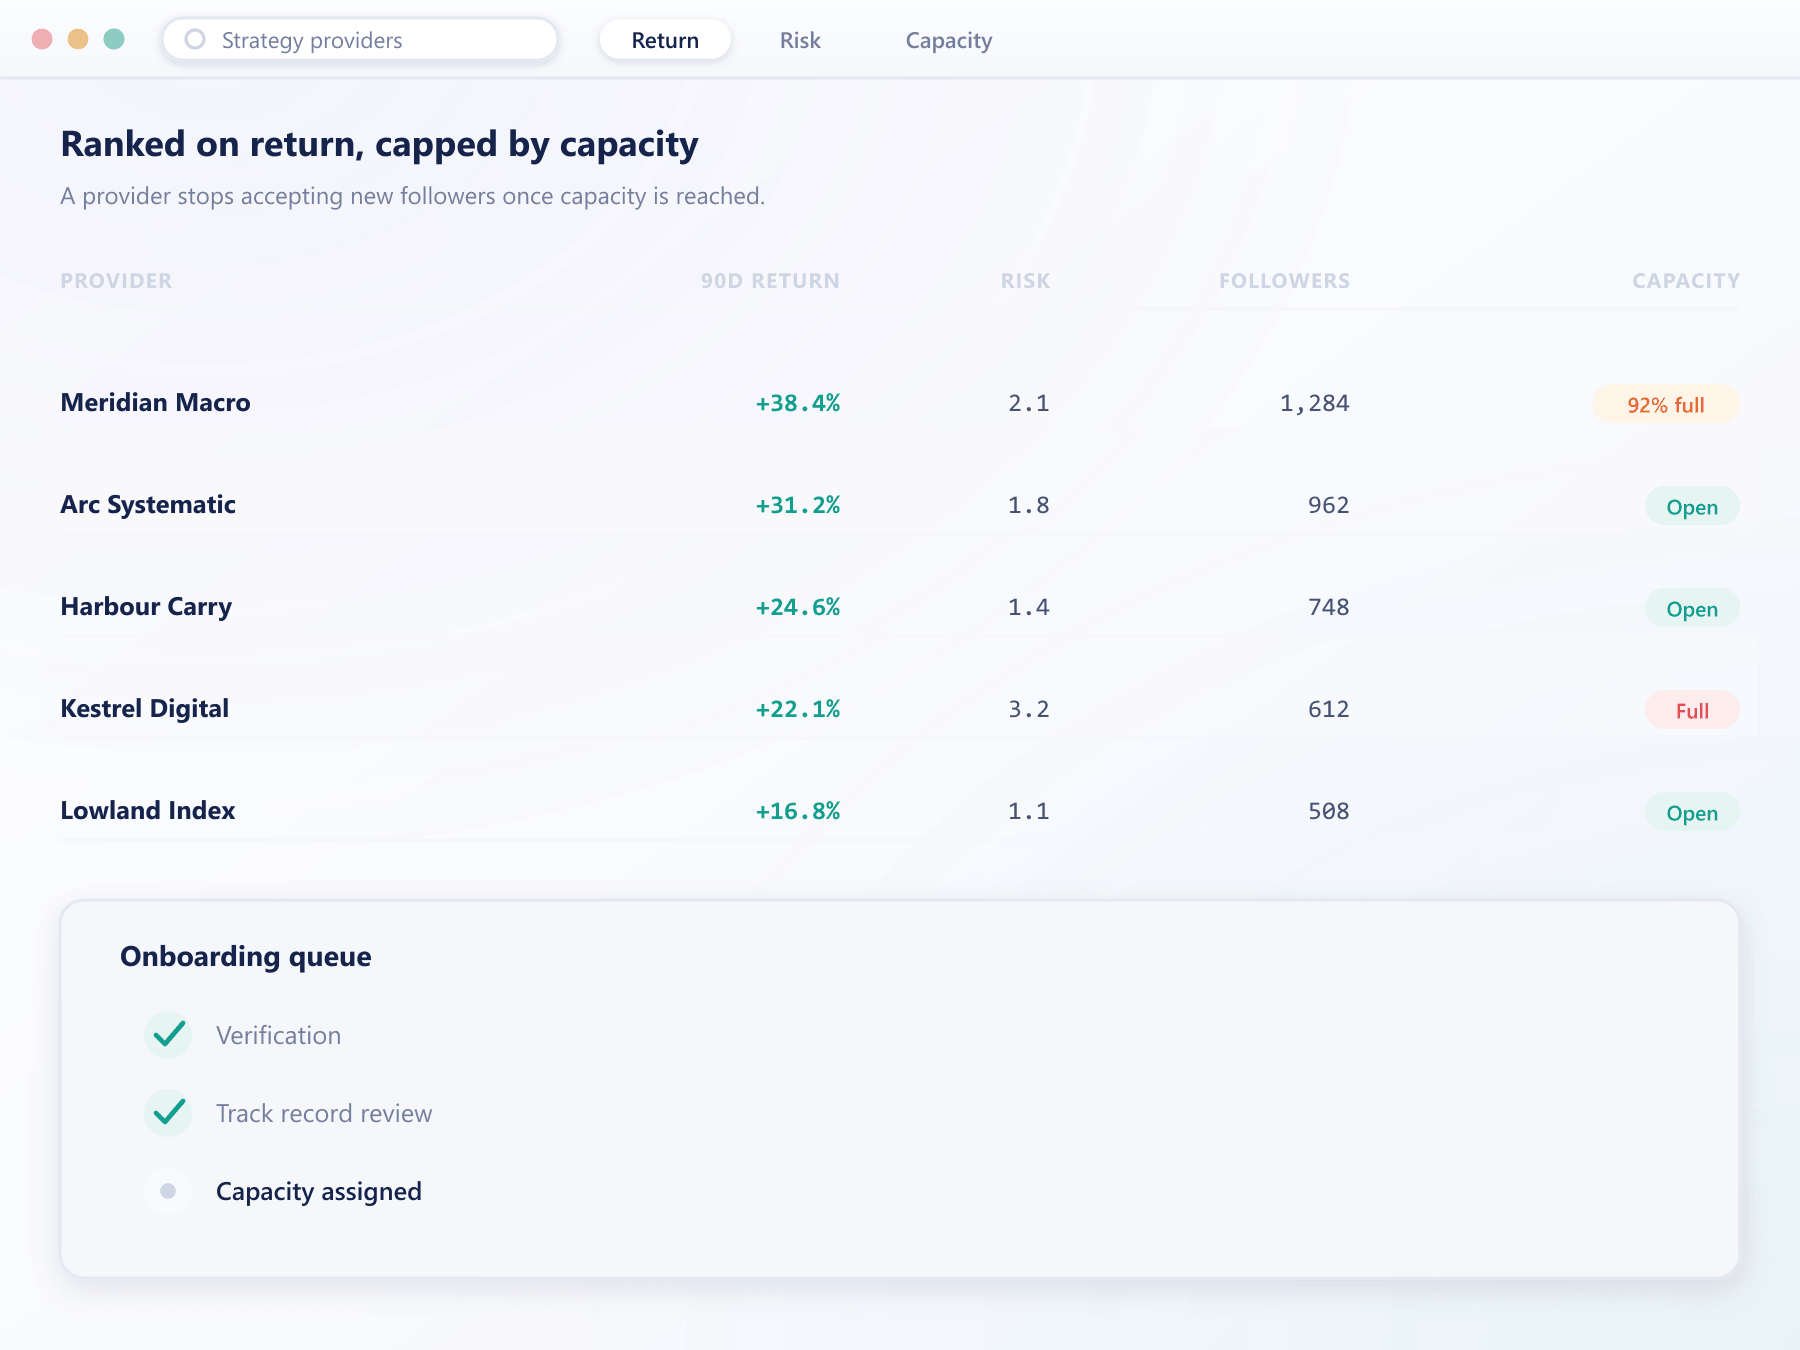Image resolution: width=1800 pixels, height=1350 pixels.
Task: Focus the Strategy providers search field
Action: [360, 40]
